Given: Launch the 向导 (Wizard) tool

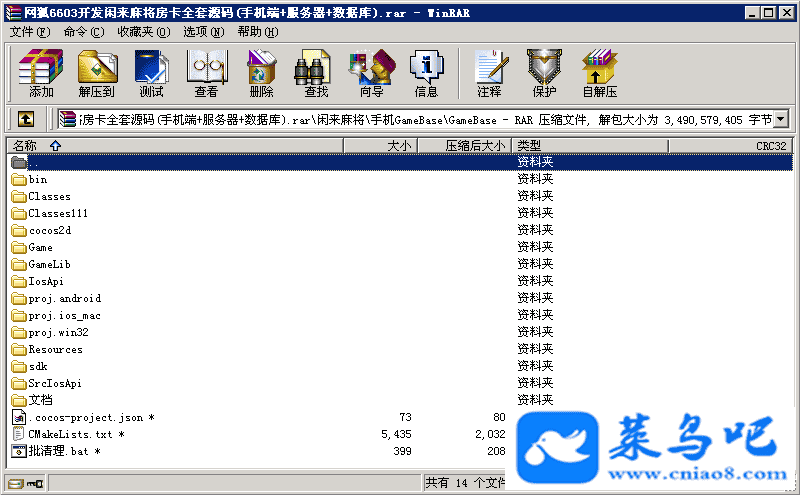Looking at the screenshot, I should tap(371, 73).
